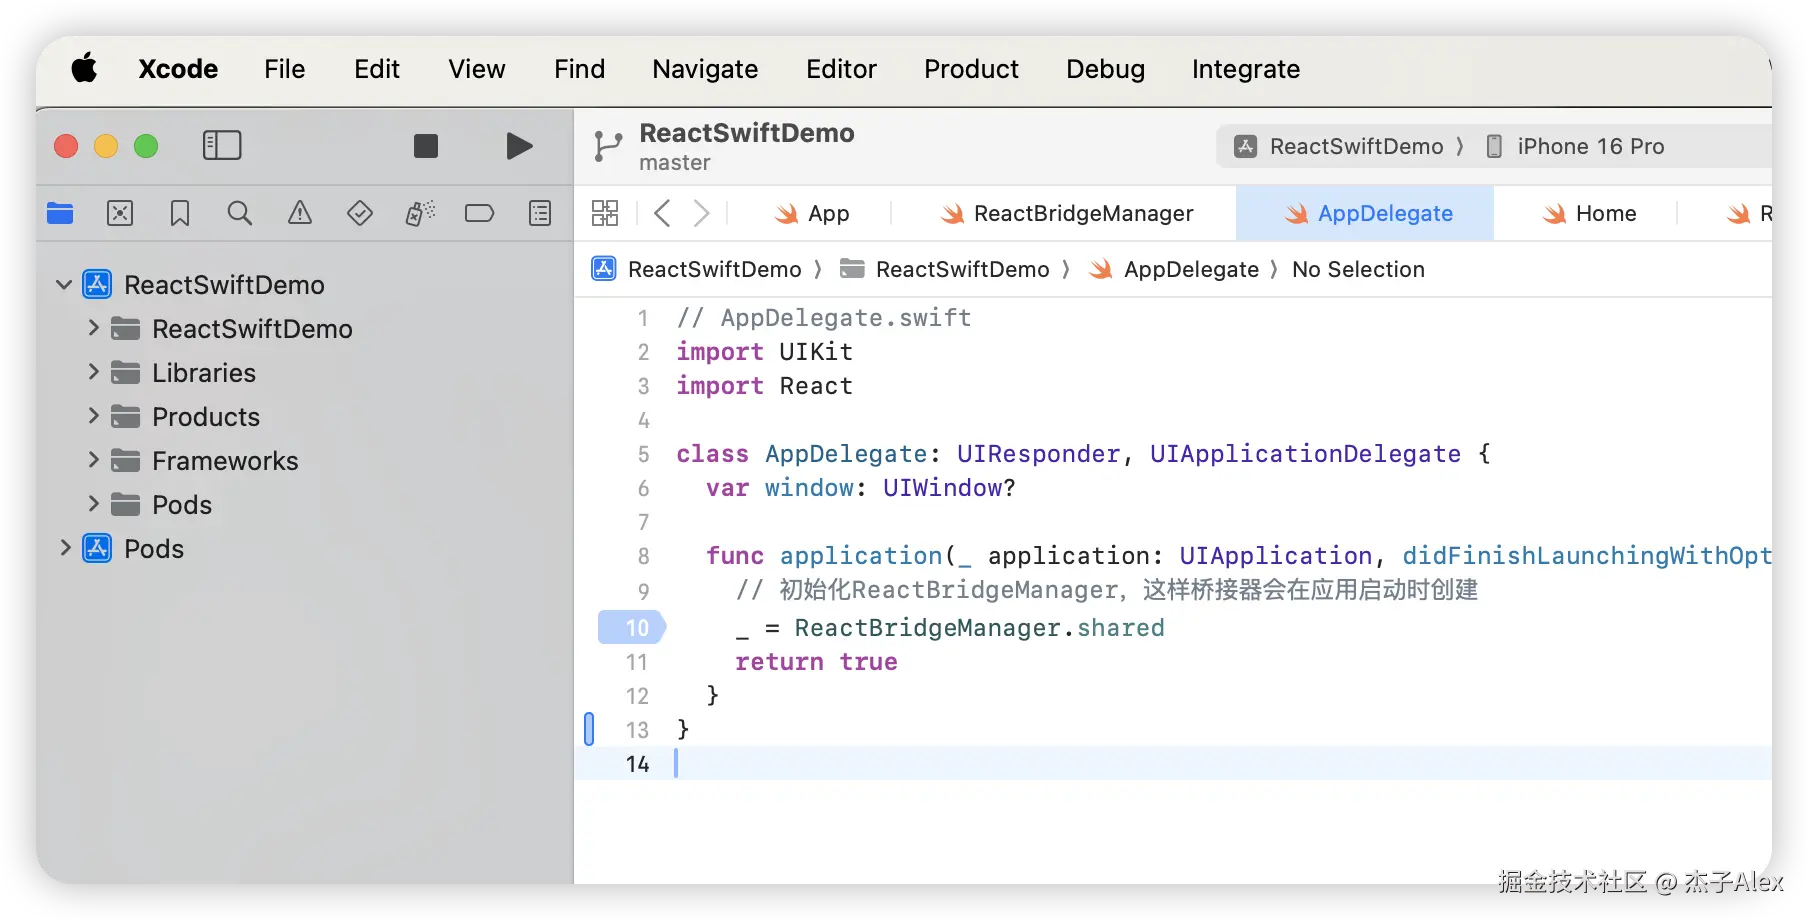Click the UIApplicationDelegate type in code

tap(1305, 454)
